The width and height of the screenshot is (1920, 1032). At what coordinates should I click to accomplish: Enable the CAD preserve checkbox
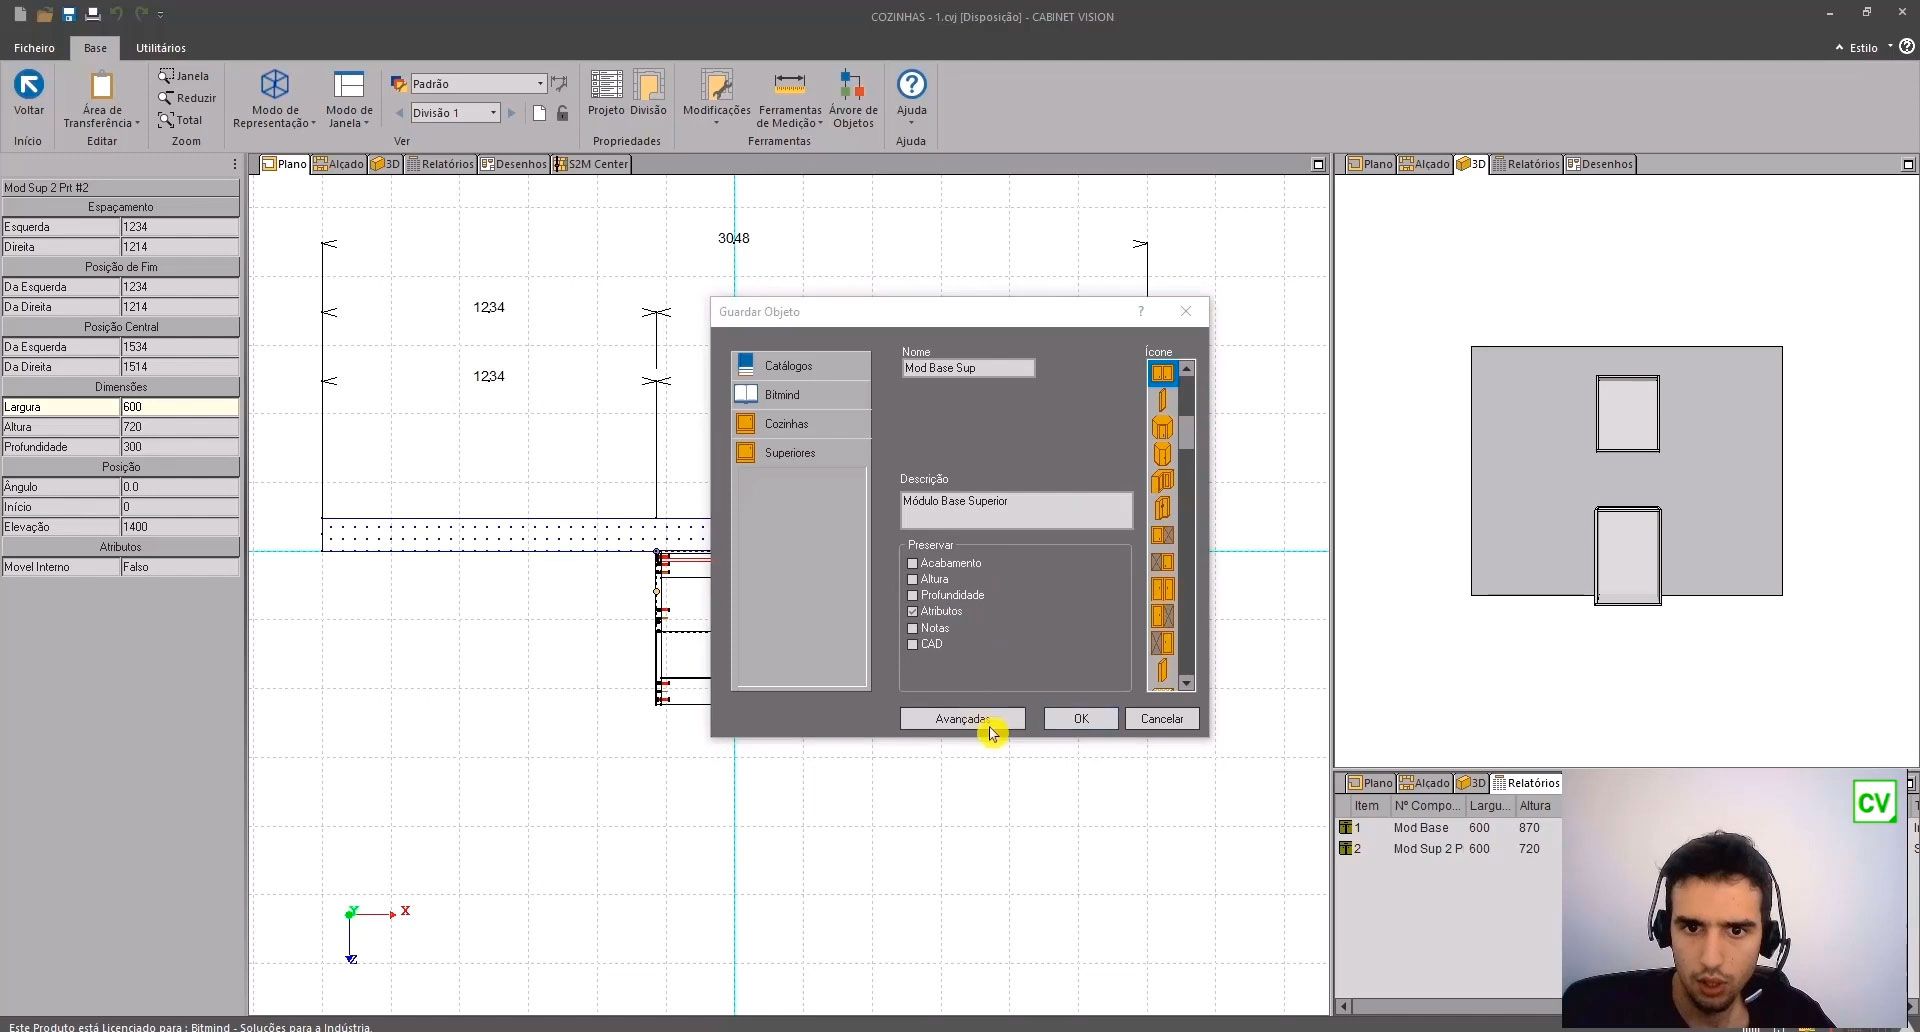pos(912,645)
